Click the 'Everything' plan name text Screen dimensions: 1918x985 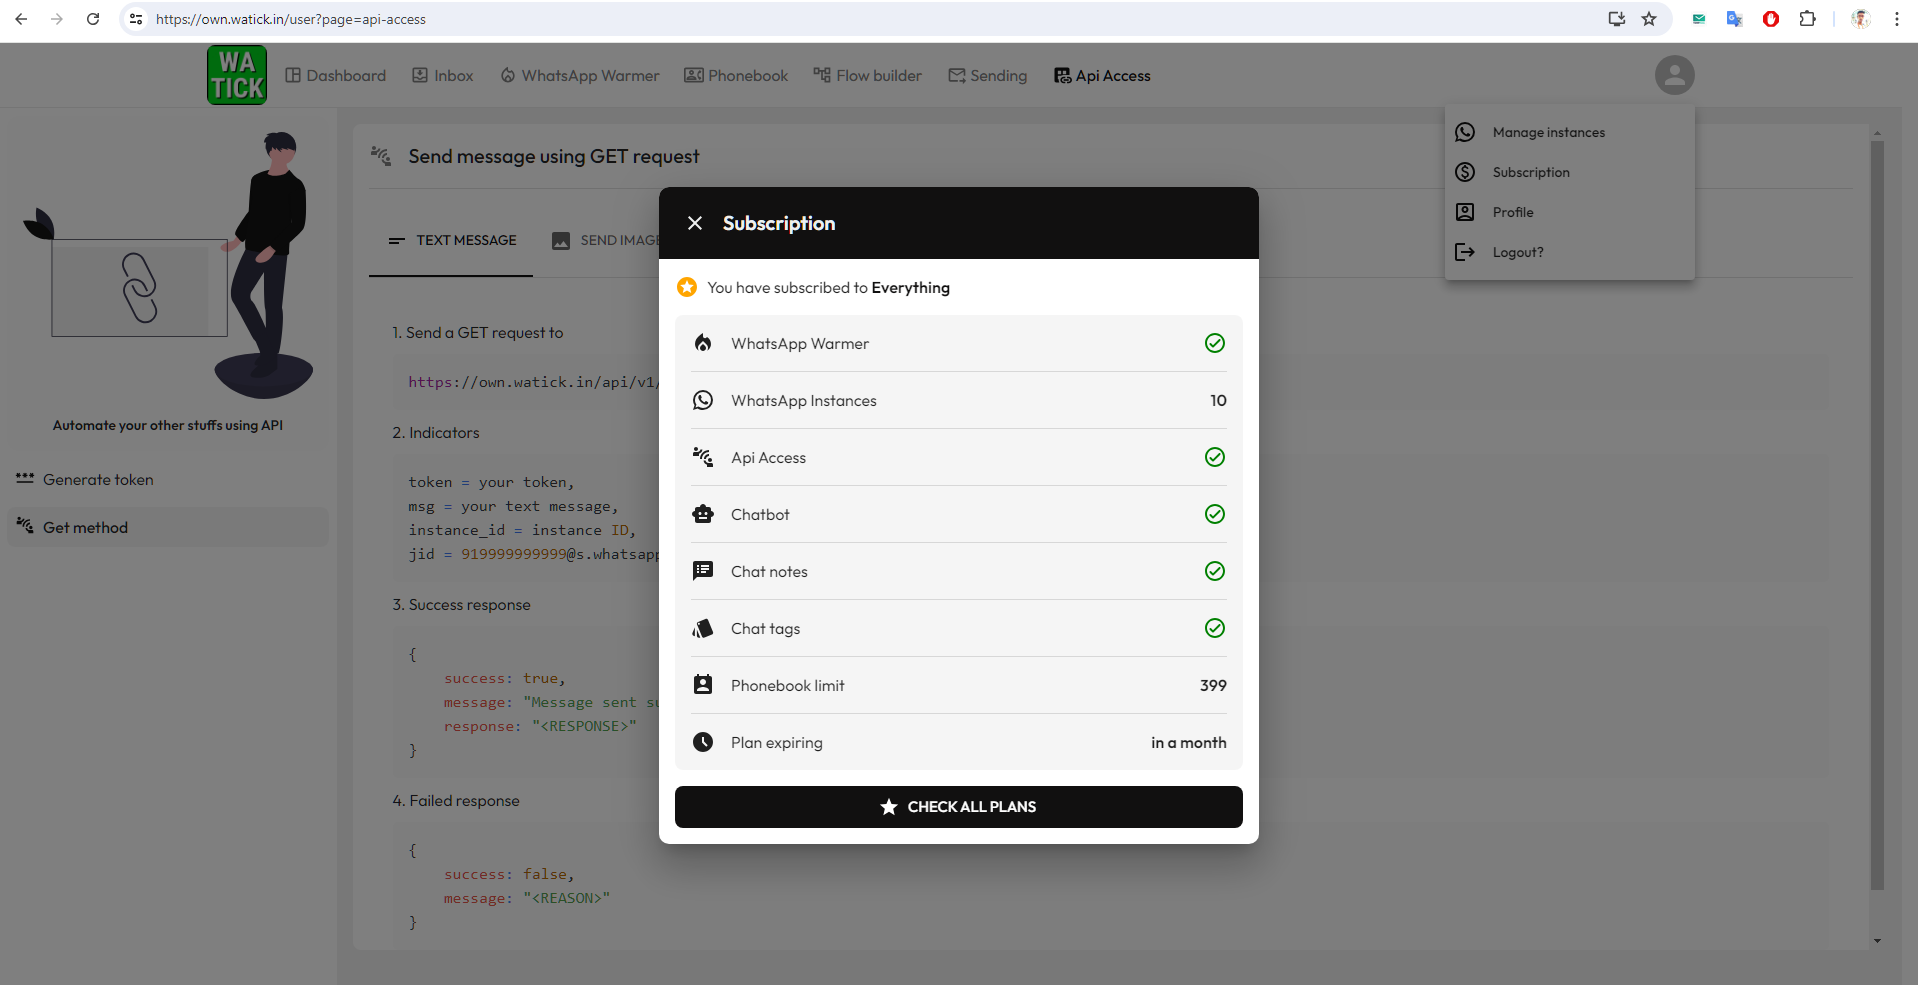(x=910, y=288)
